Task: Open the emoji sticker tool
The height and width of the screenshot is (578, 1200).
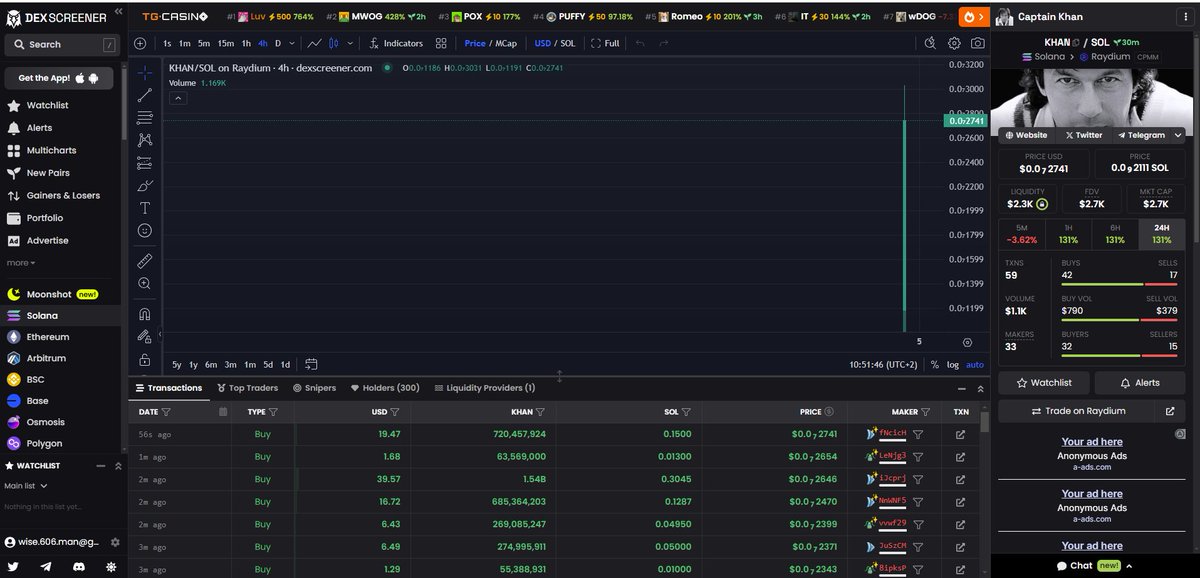Action: coord(145,231)
